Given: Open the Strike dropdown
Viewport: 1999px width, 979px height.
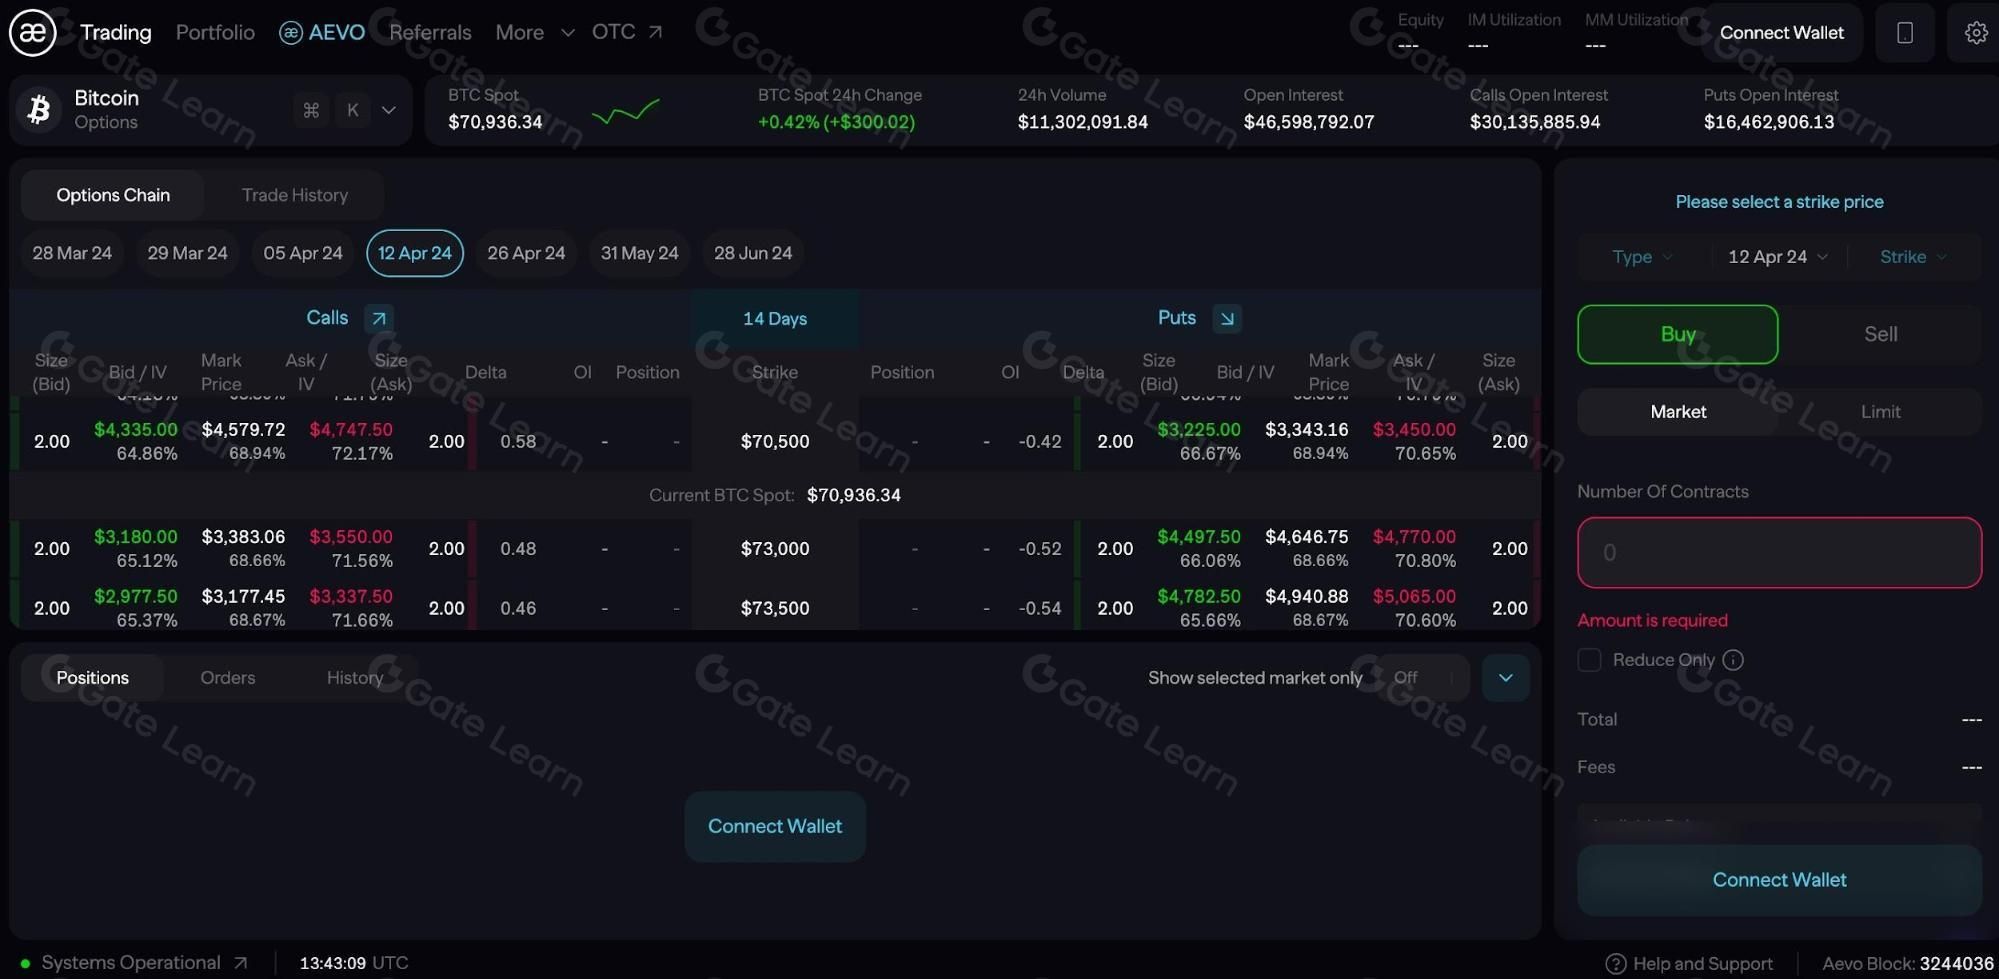Looking at the screenshot, I should click(x=1914, y=257).
